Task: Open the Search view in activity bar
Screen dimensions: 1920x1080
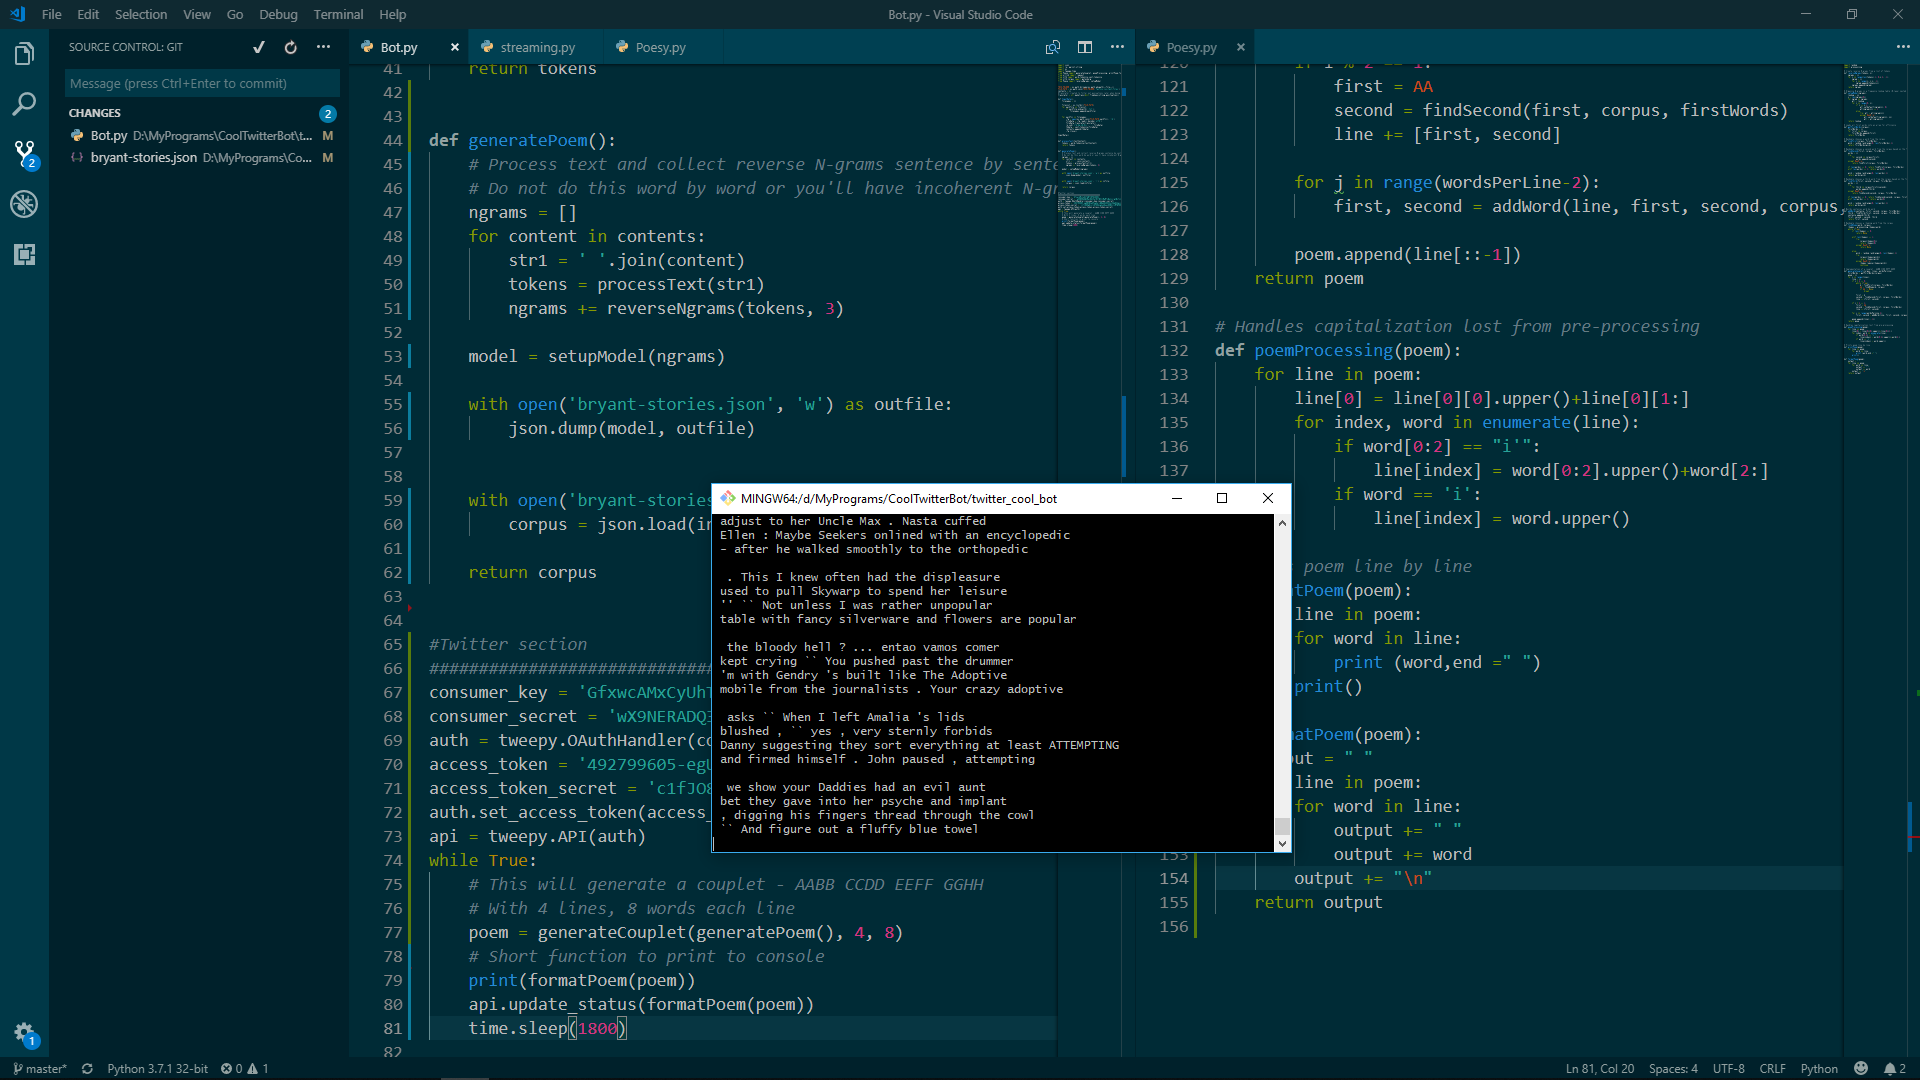Action: click(24, 104)
